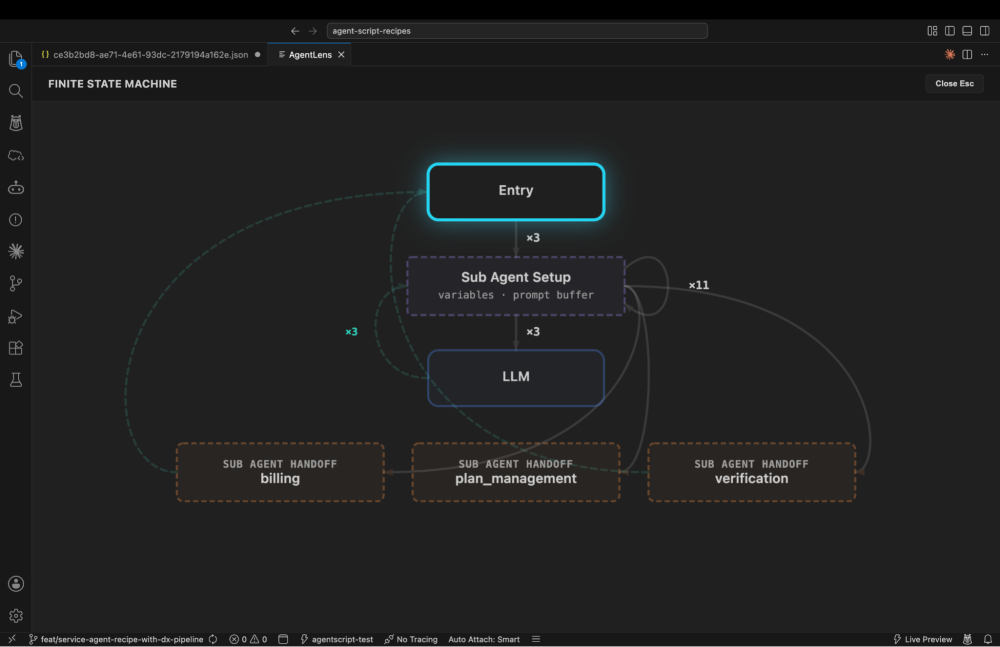Toggle bottom panel visibility
The width and height of the screenshot is (1000, 647).
(967, 31)
